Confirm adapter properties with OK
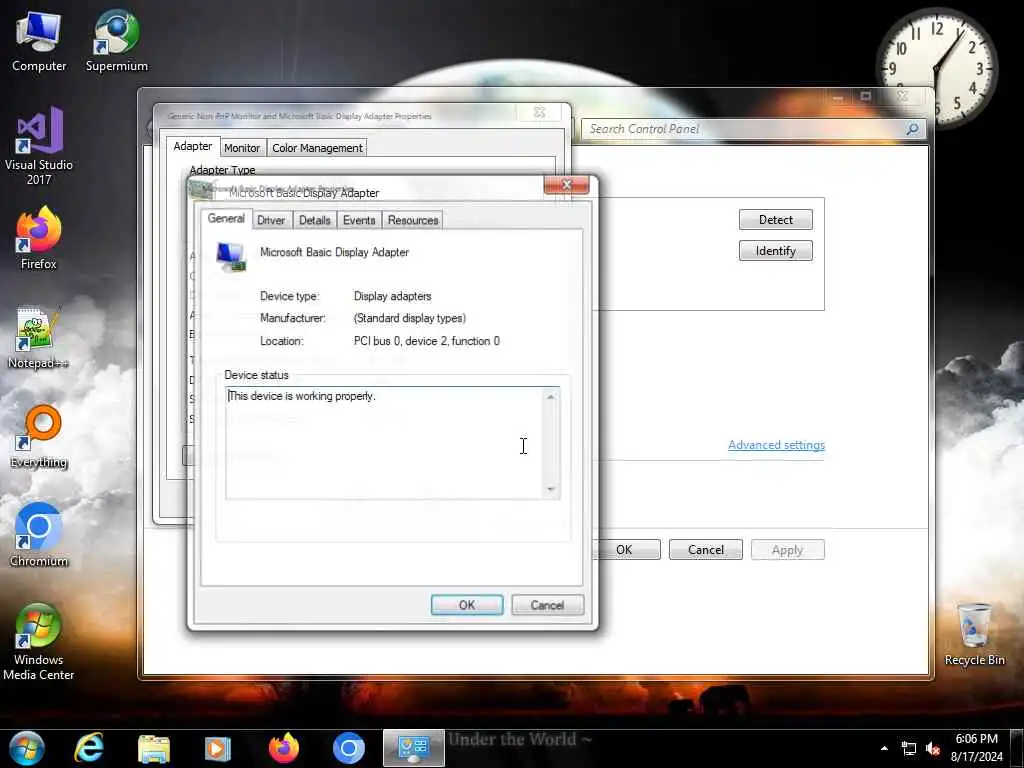Screen dimensions: 1024x768 tap(467, 605)
